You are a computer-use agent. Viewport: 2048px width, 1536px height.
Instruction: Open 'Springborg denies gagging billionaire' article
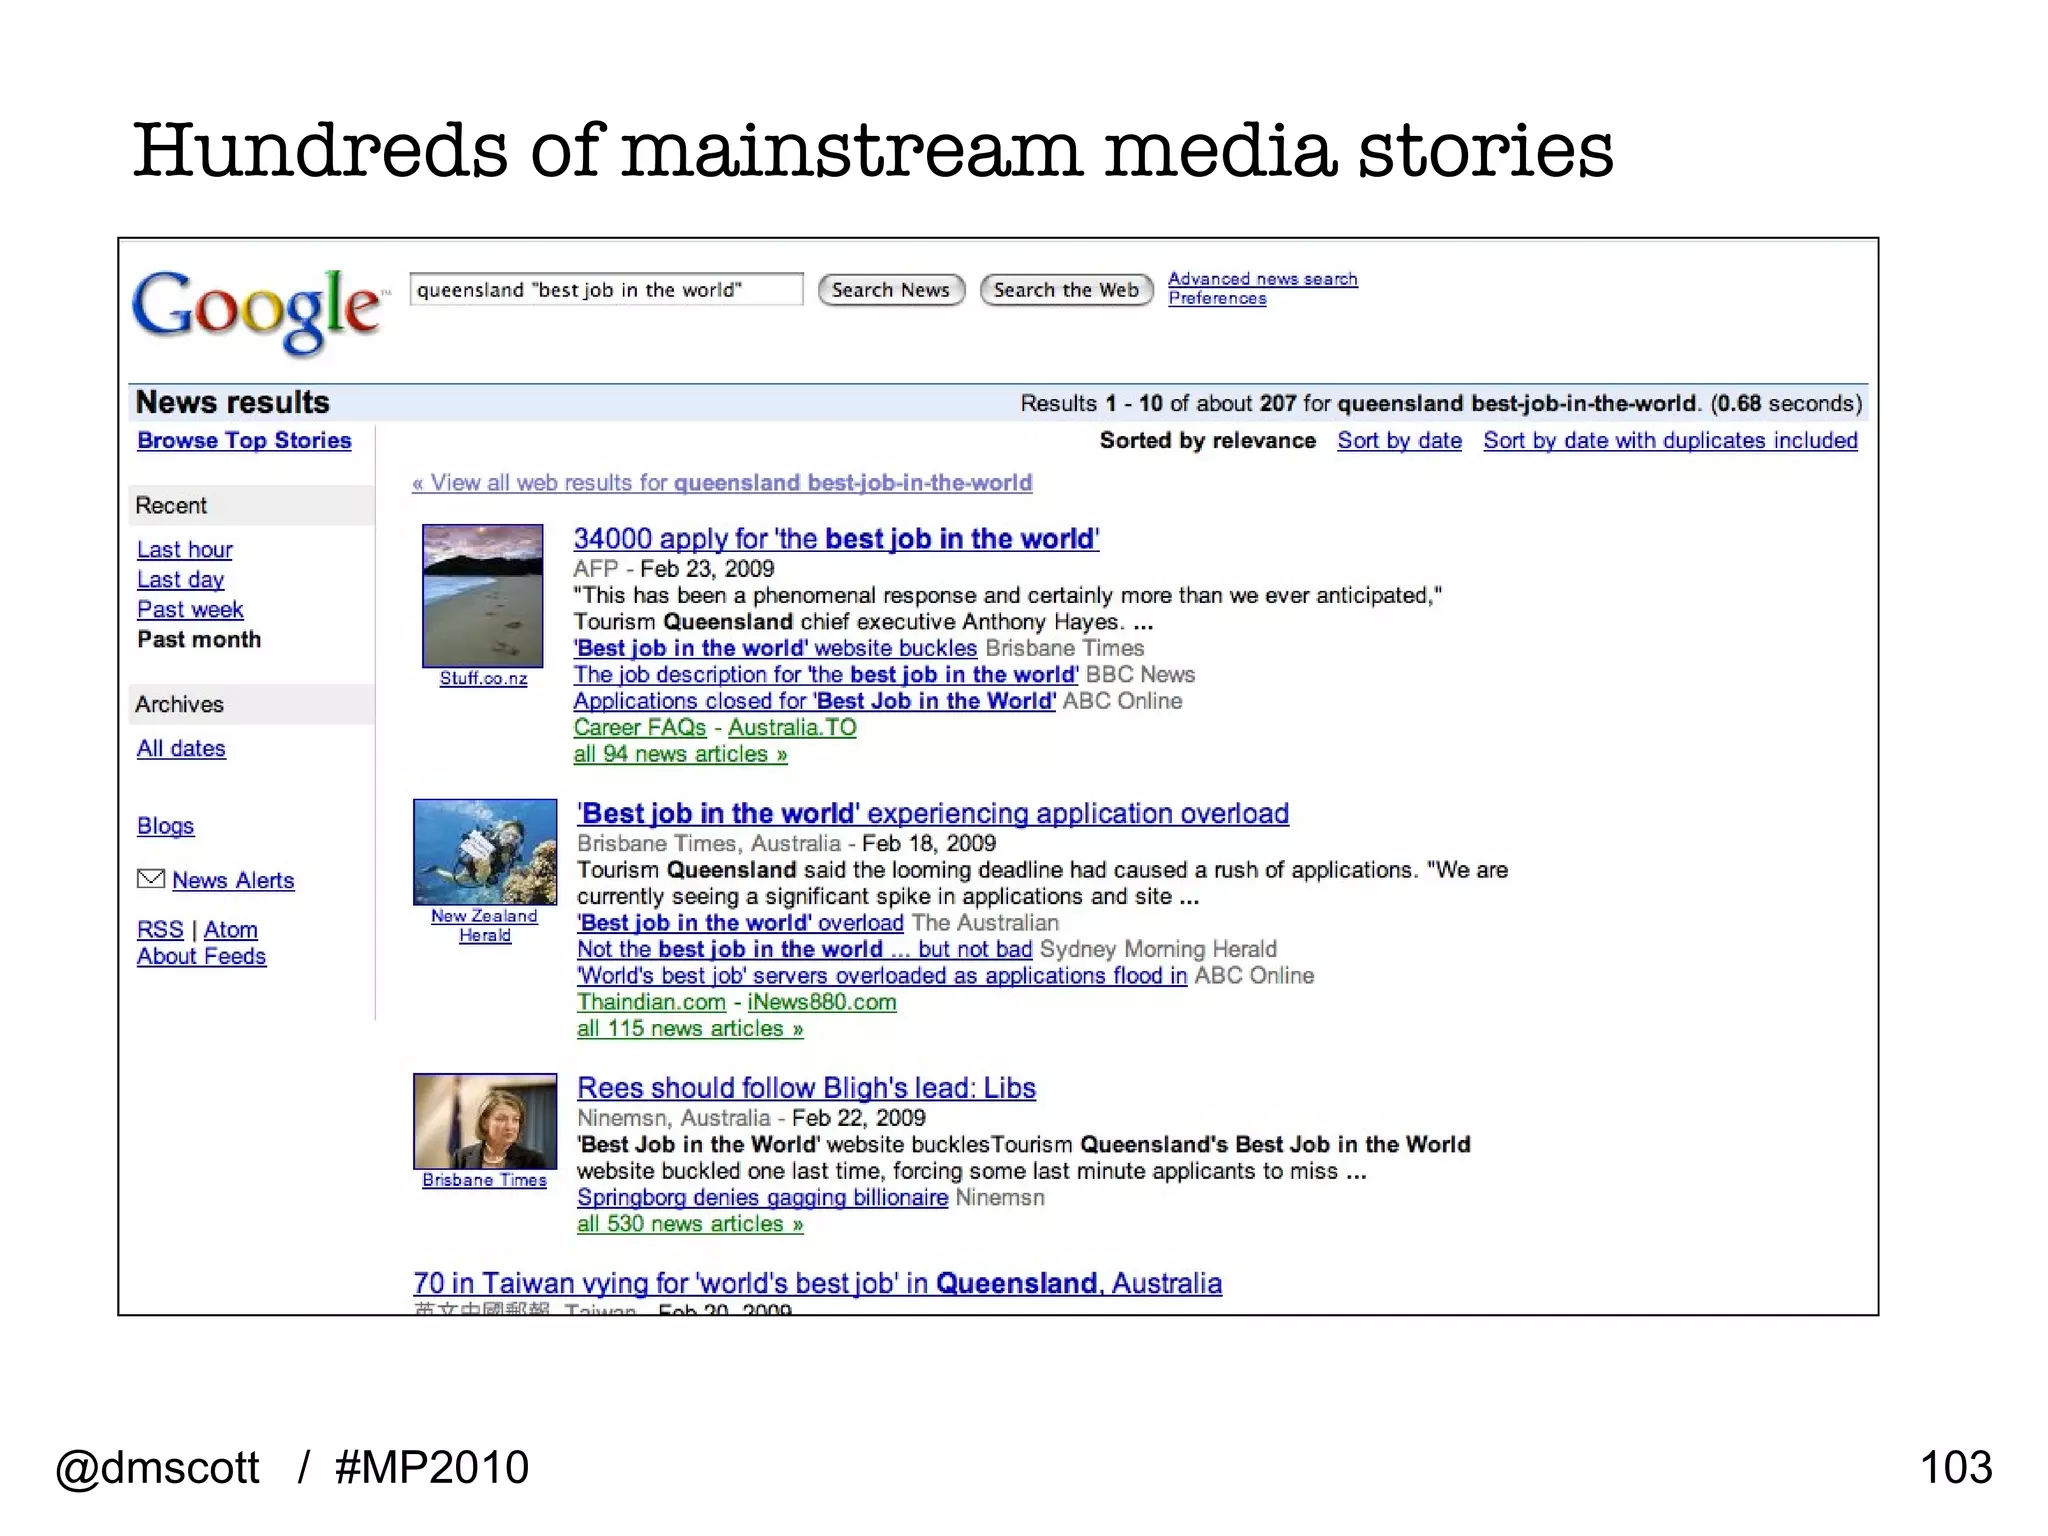pos(762,1198)
